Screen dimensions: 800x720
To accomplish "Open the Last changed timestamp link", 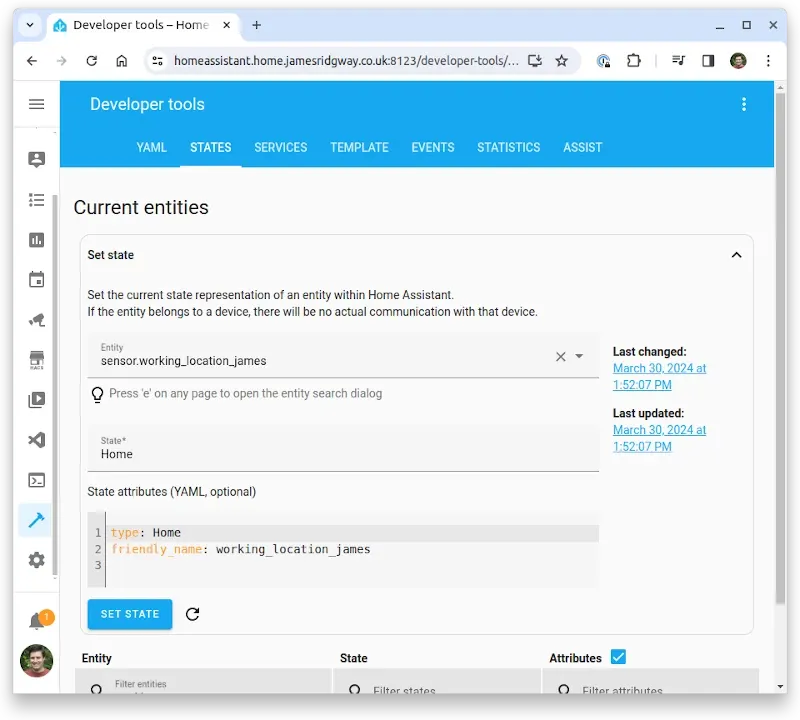I will 659,377.
